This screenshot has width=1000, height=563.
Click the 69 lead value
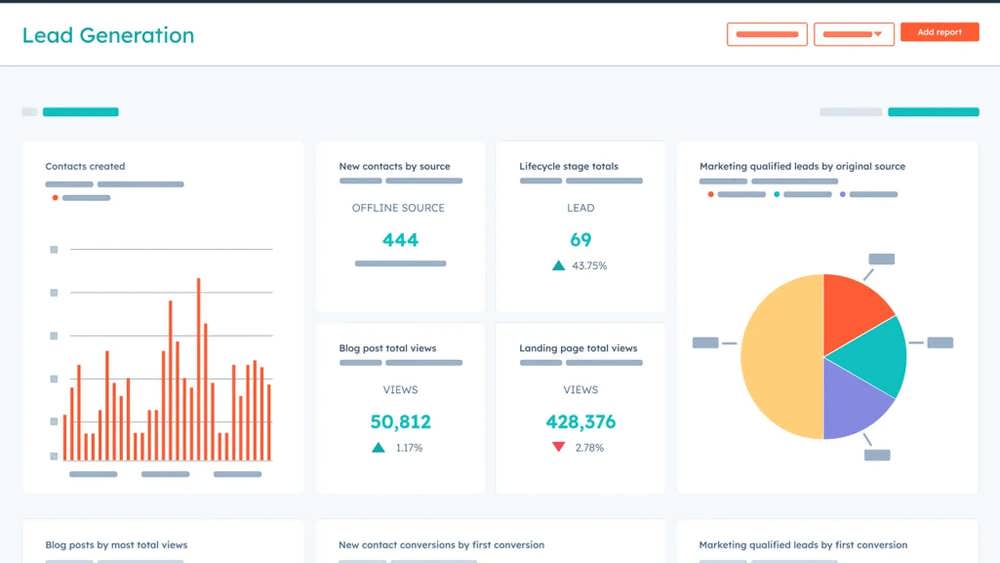(580, 240)
